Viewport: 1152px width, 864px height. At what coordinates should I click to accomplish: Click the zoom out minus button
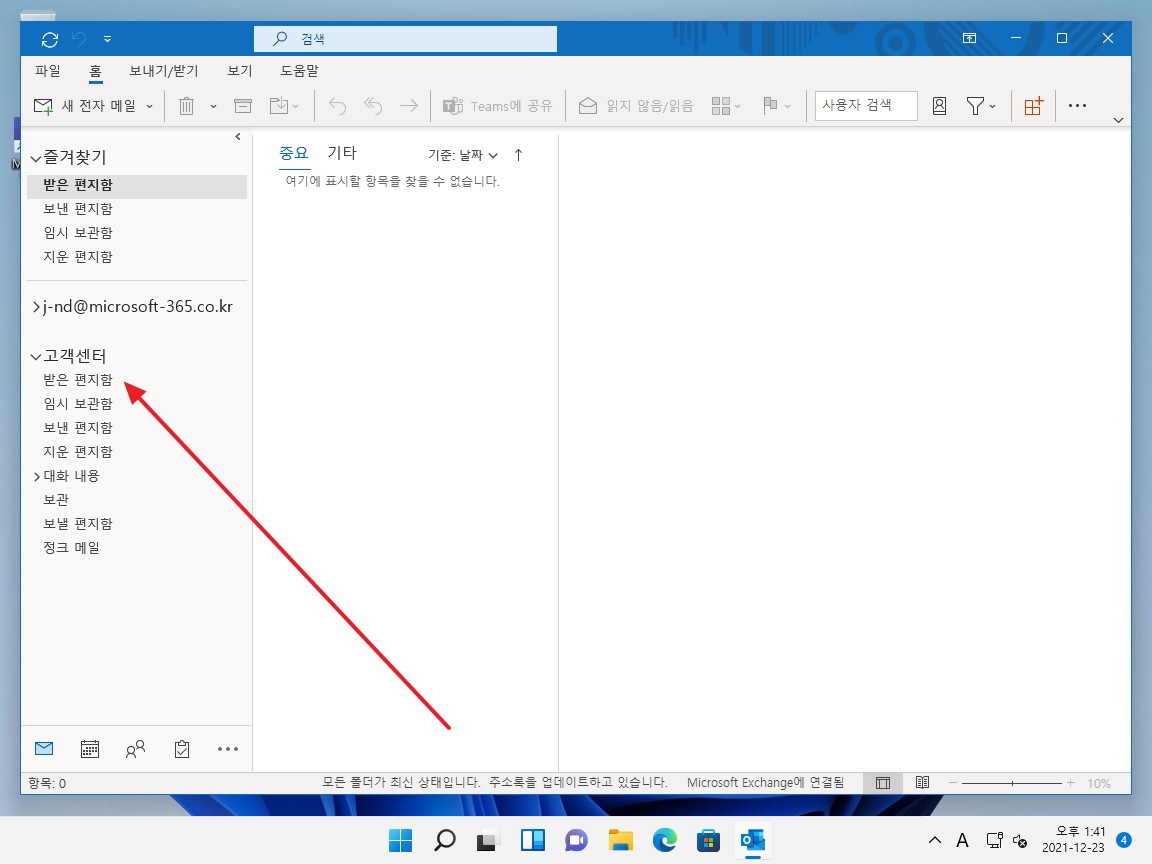coord(952,783)
